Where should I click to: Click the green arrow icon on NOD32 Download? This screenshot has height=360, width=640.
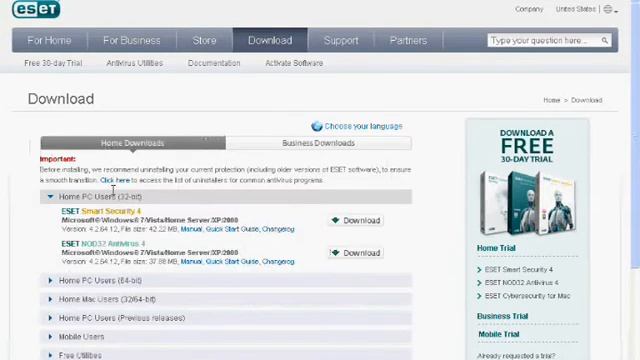click(336, 253)
